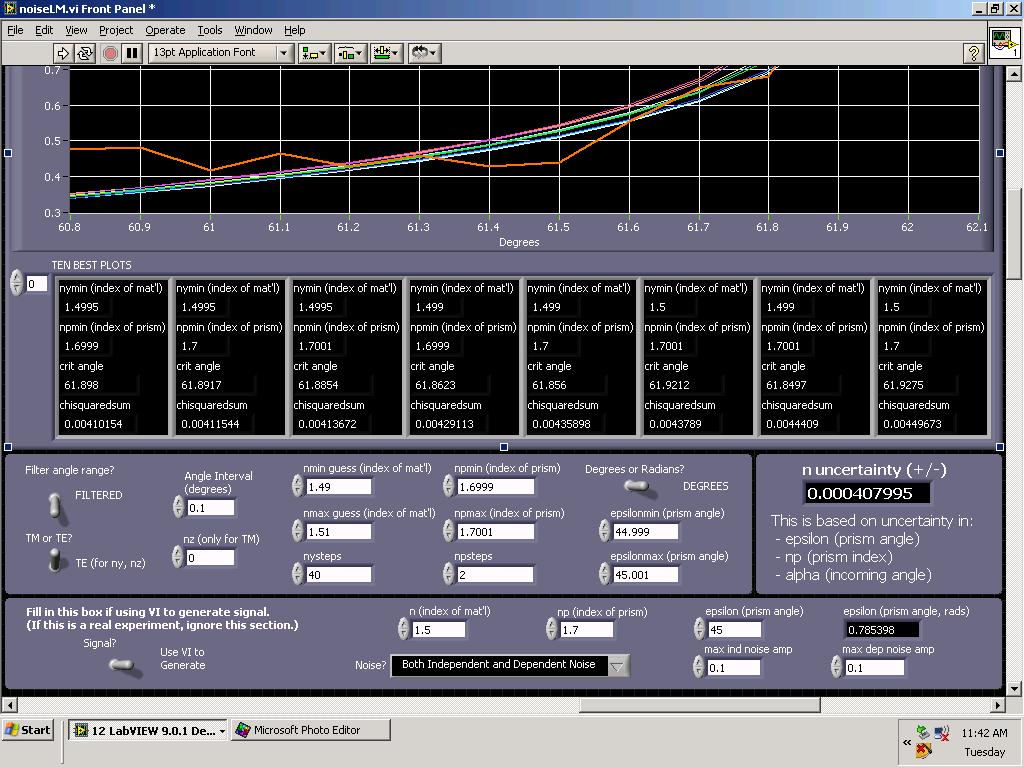Viewport: 1024px width, 768px height.
Task: Open the Reorder tool
Action: [x=424, y=53]
